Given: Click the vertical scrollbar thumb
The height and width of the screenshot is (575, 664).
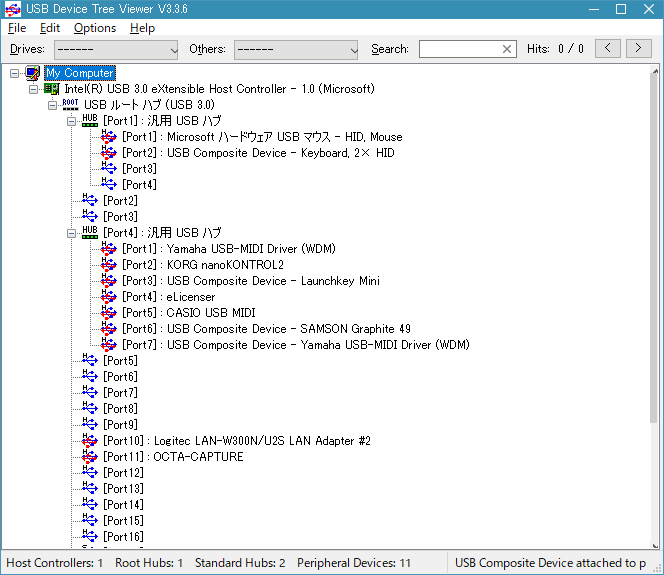Looking at the screenshot, I should 655,249.
